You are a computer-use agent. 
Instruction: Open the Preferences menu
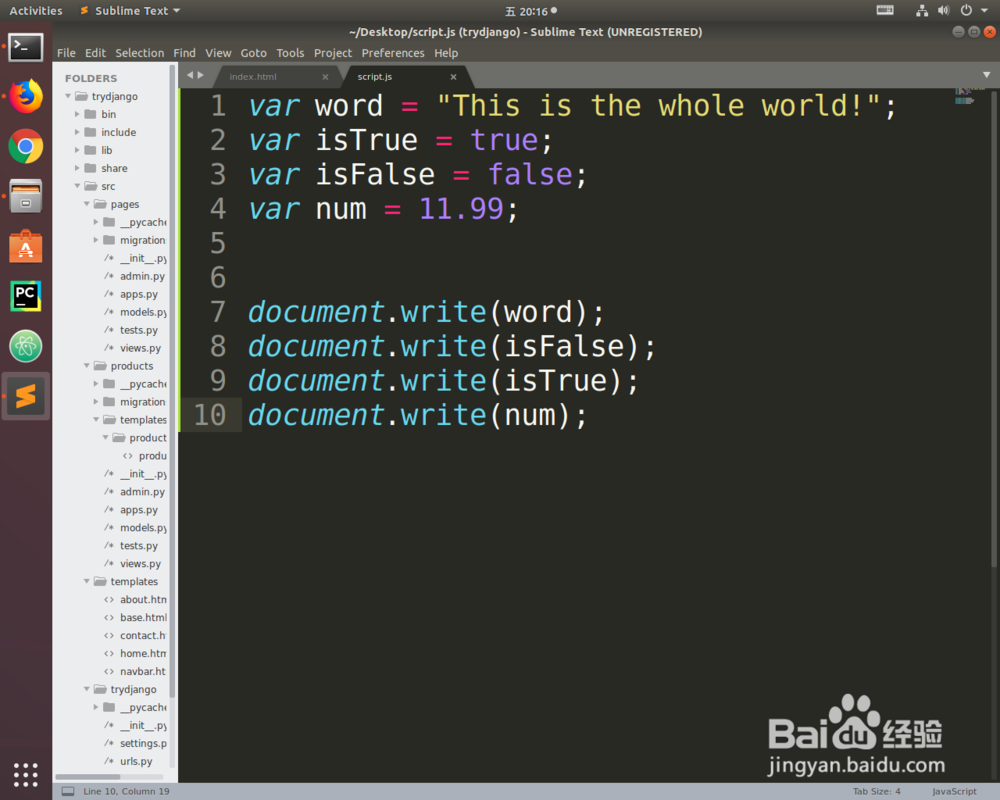tap(393, 53)
